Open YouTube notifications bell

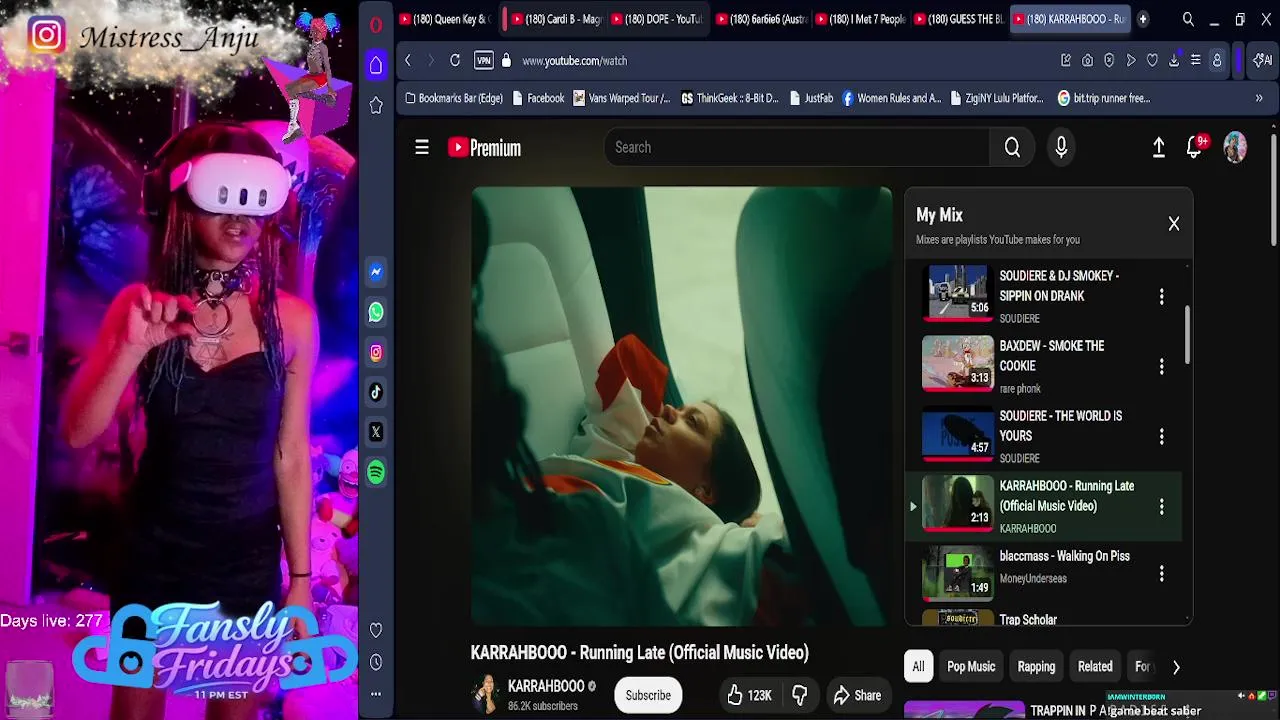[x=1194, y=148]
